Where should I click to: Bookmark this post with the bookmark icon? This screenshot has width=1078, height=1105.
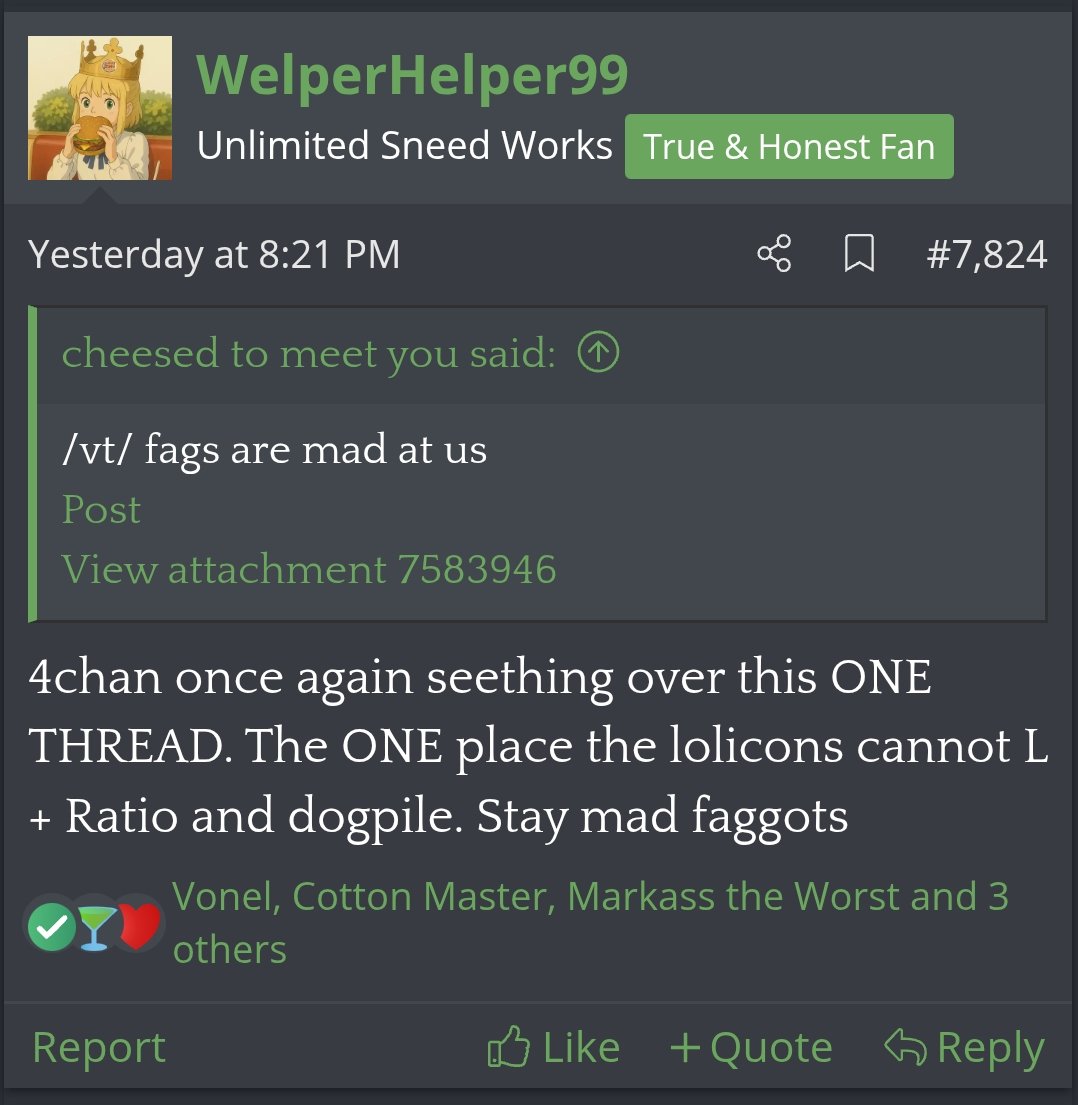point(860,254)
